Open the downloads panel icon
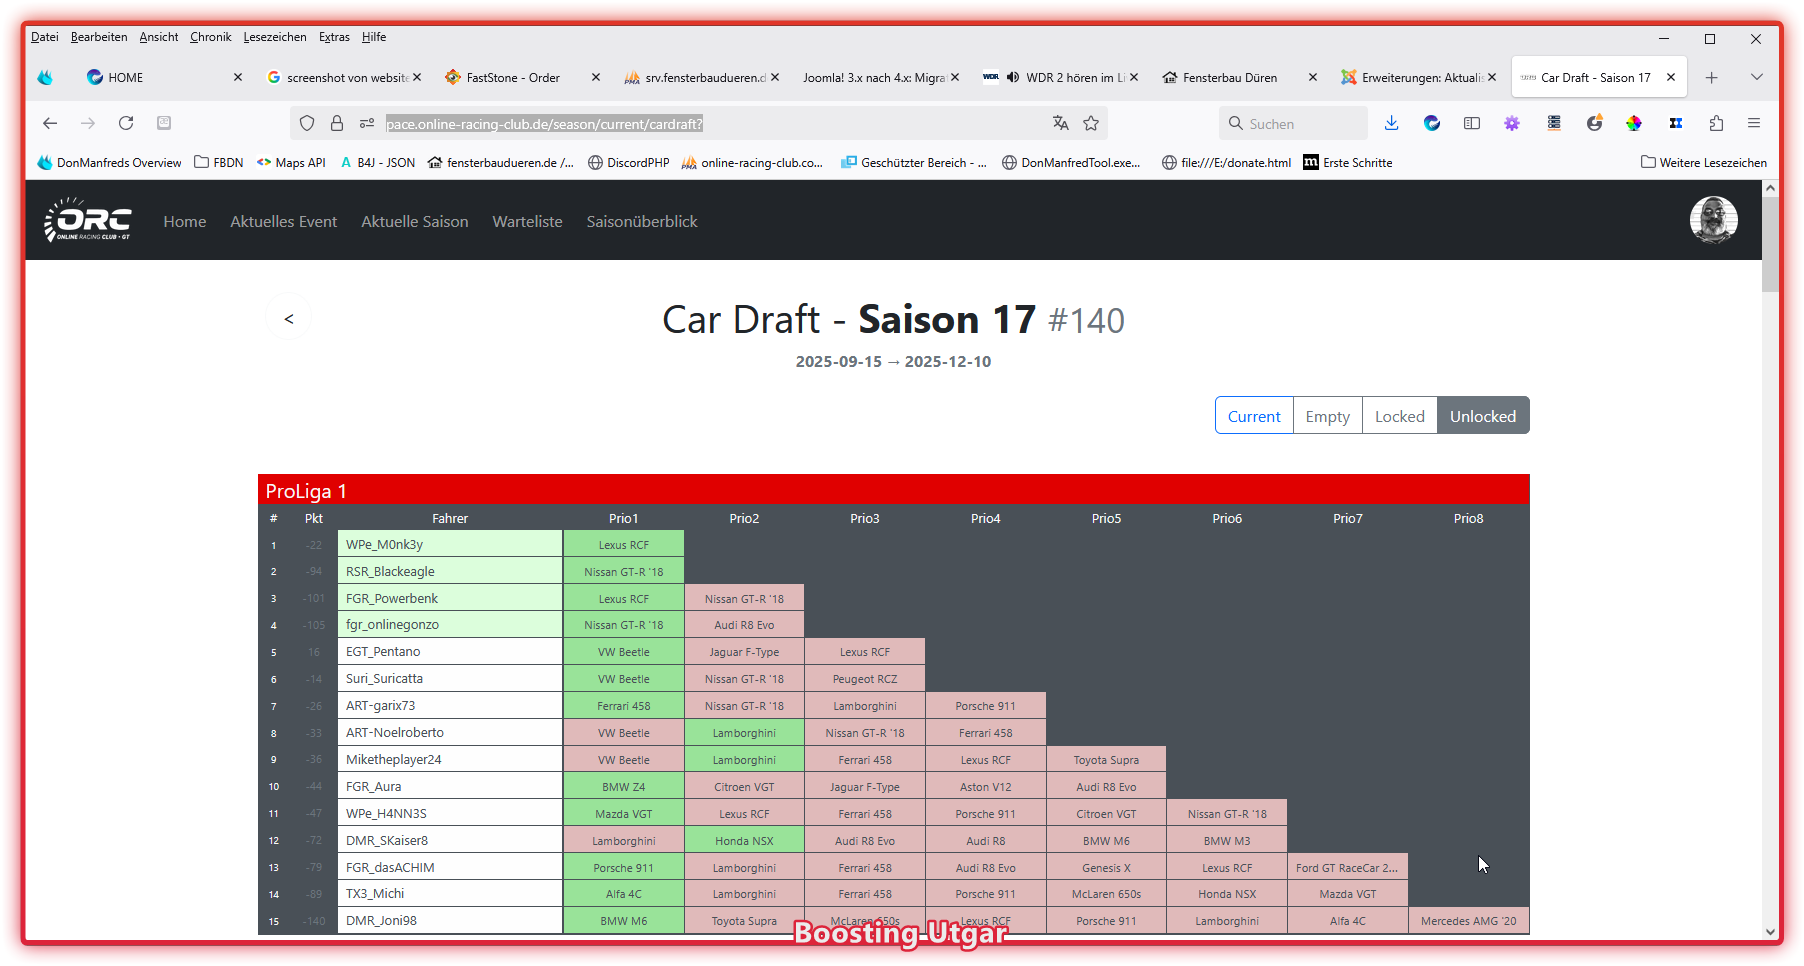The width and height of the screenshot is (1804, 966). pyautogui.click(x=1391, y=123)
